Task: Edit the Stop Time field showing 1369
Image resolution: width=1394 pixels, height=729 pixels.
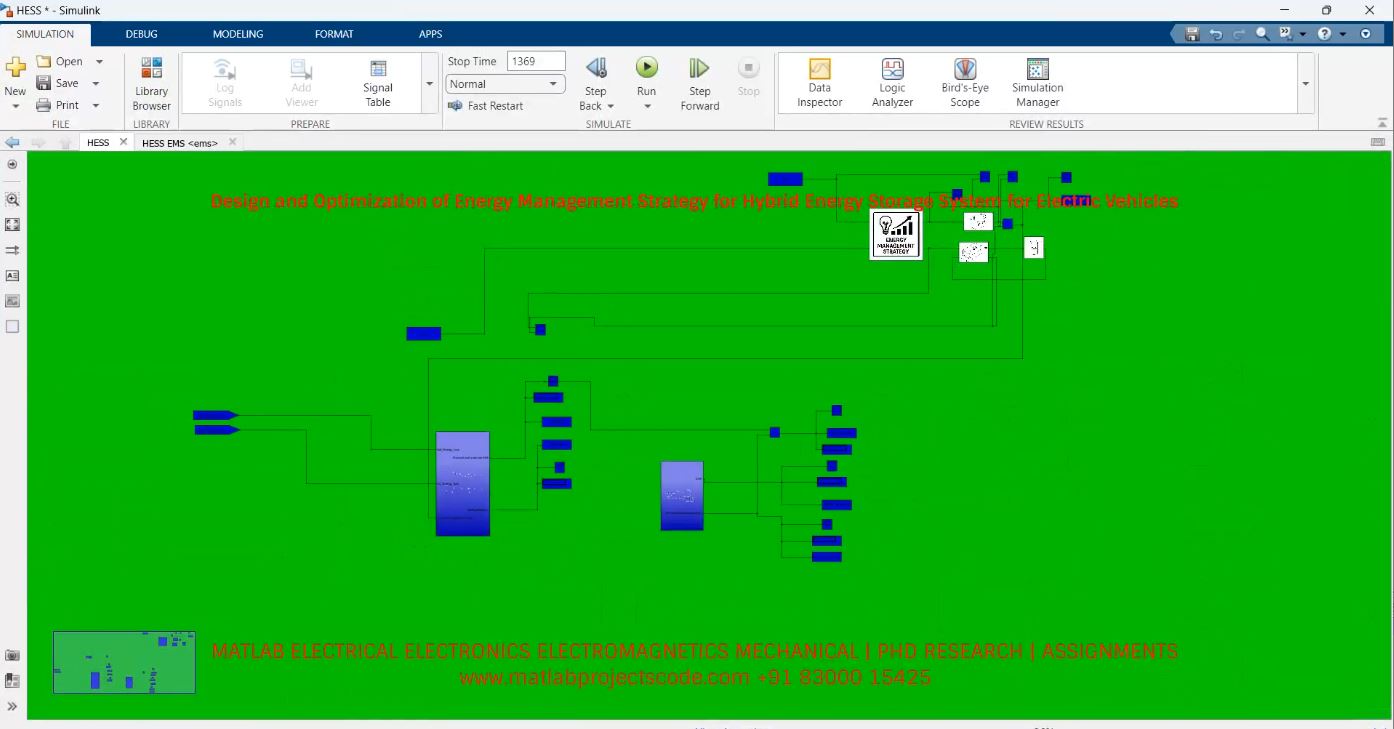Action: [x=536, y=60]
